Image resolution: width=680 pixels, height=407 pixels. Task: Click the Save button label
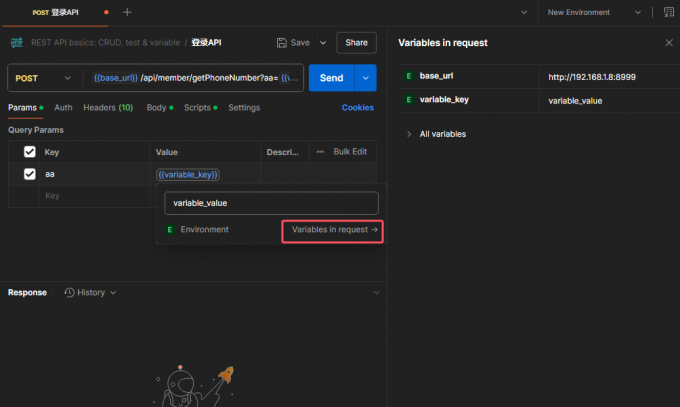coord(300,43)
